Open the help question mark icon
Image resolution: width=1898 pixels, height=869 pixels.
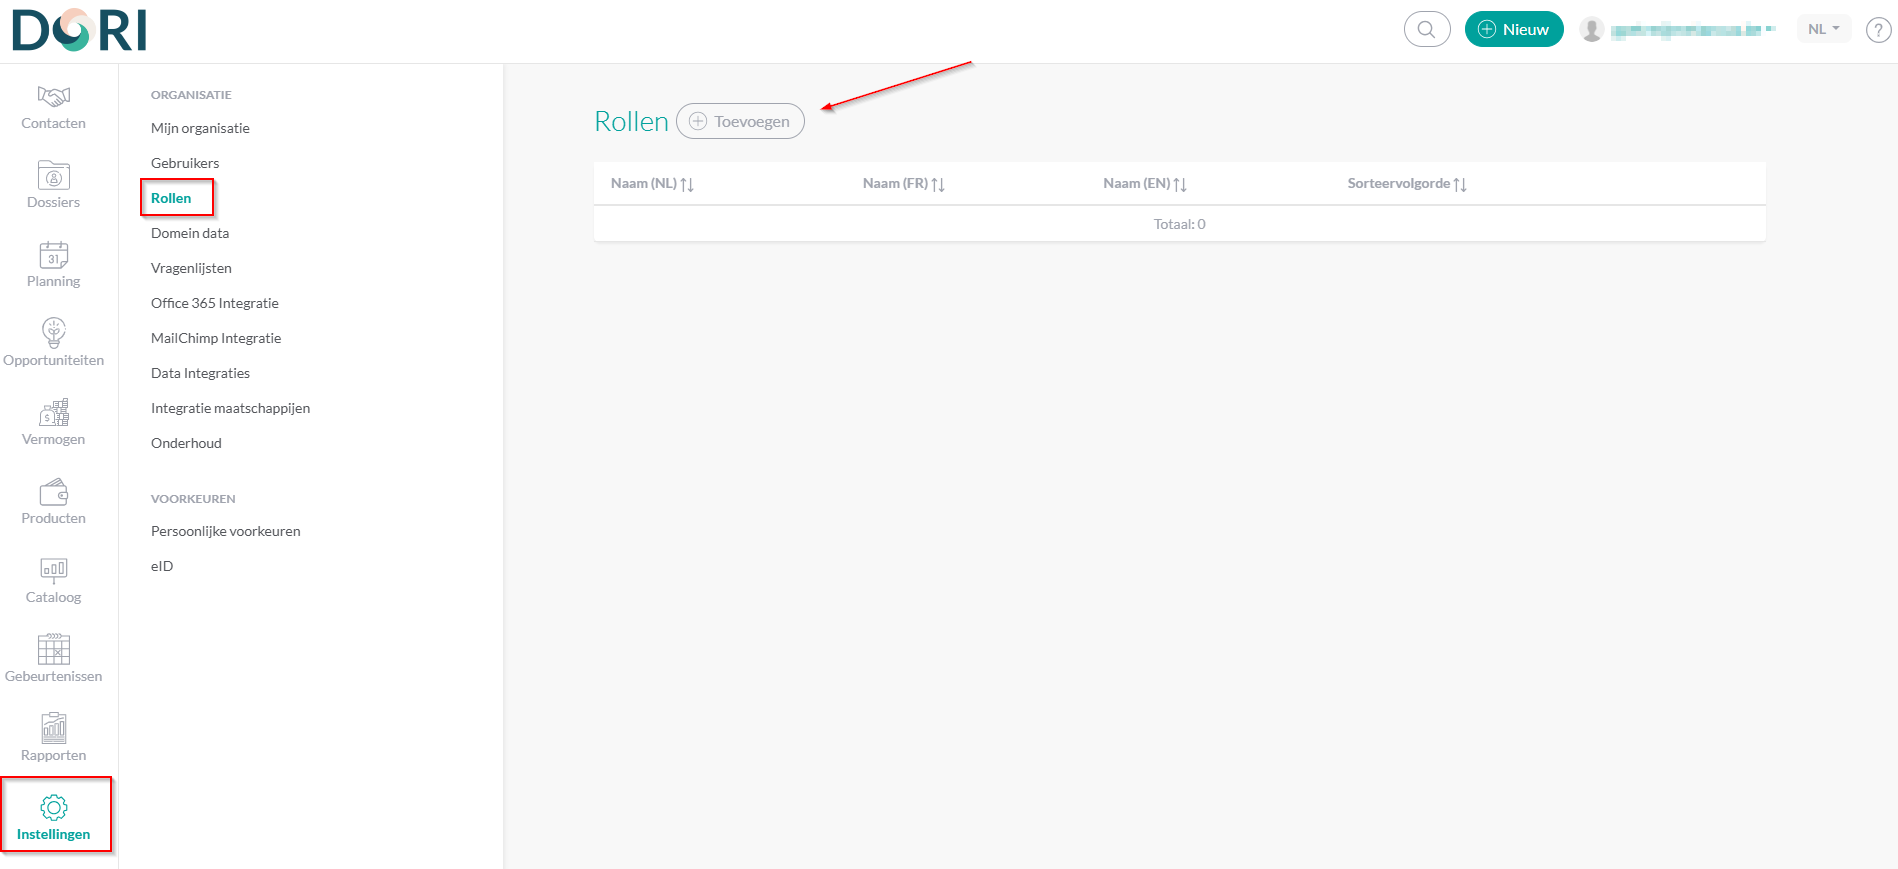pos(1878,30)
